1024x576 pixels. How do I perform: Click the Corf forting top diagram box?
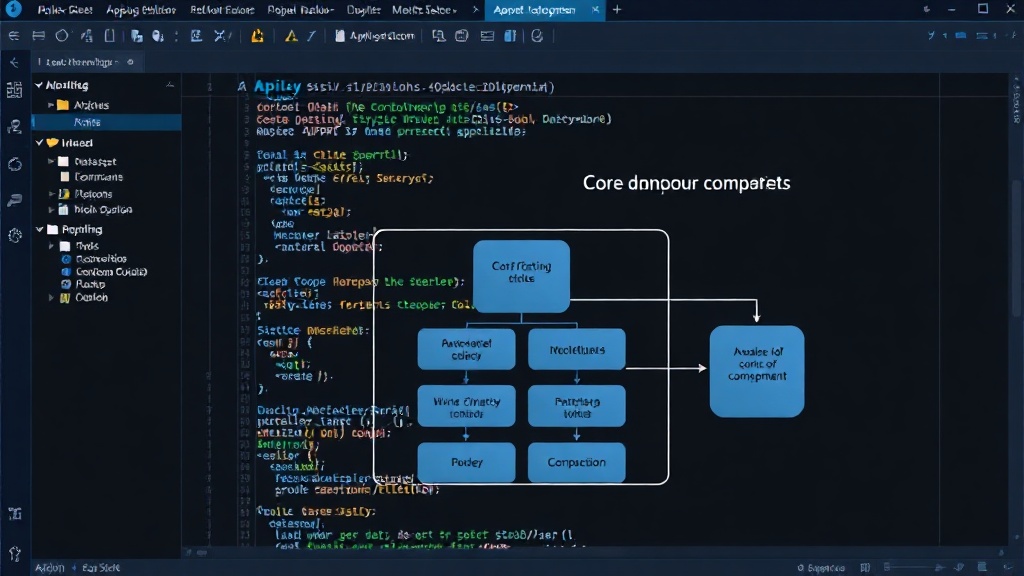[x=521, y=276]
